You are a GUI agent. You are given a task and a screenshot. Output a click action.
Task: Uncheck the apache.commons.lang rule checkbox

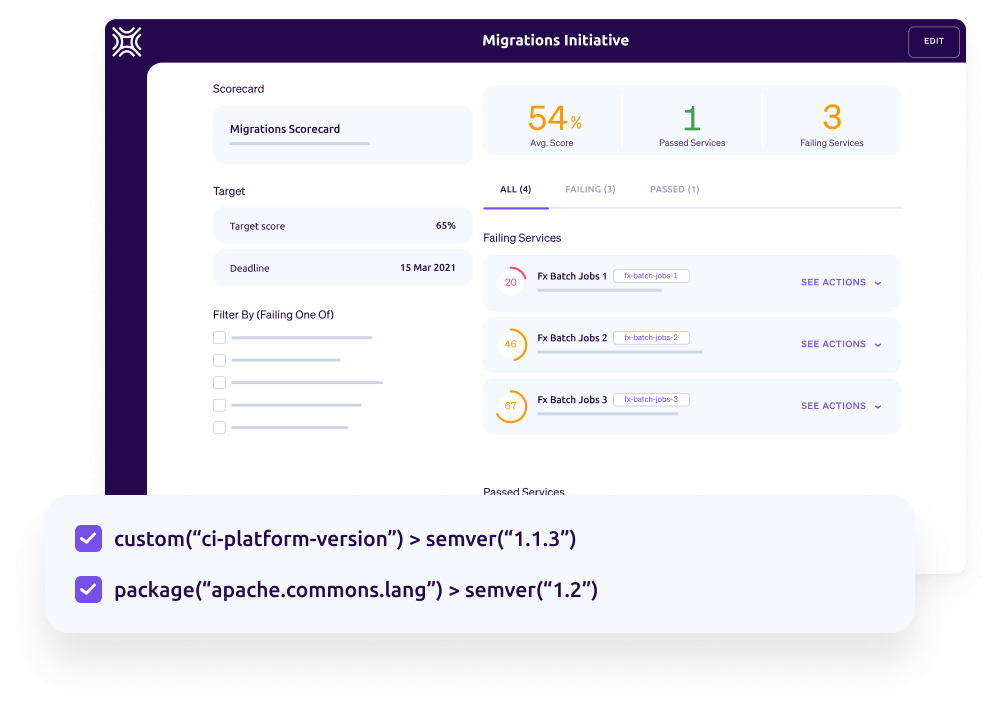[x=88, y=589]
